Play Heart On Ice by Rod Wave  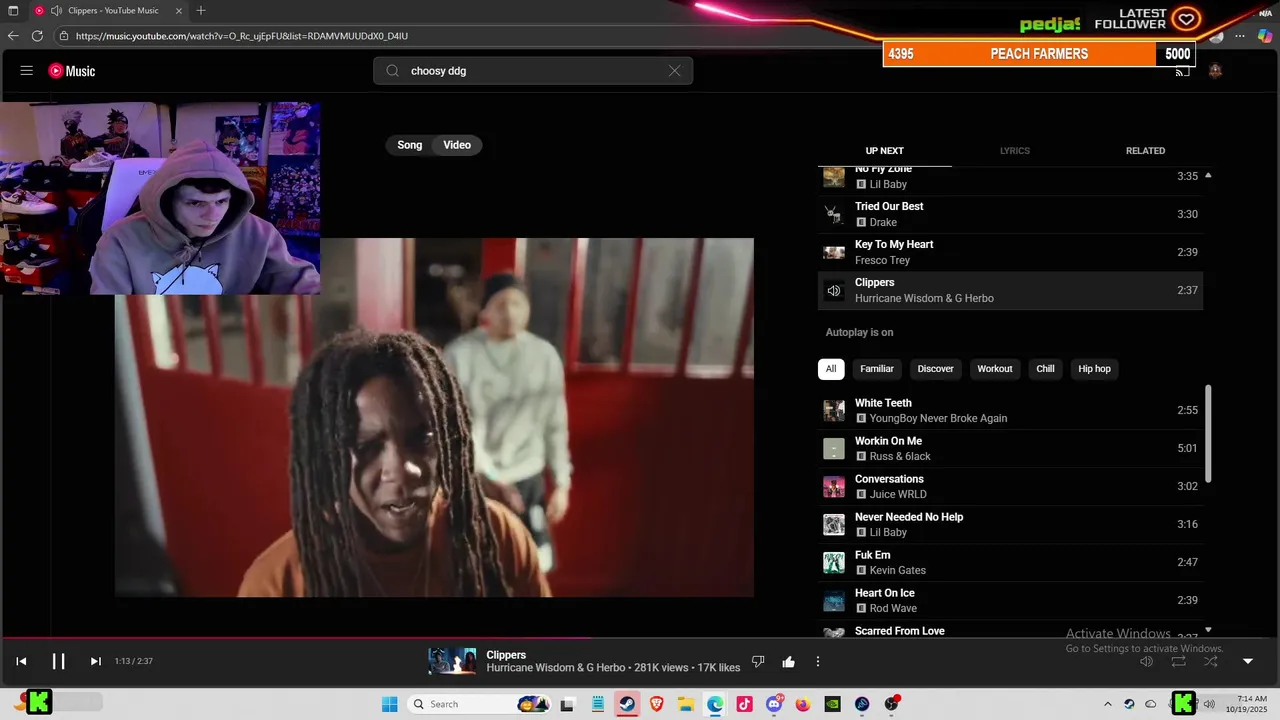(1010, 600)
